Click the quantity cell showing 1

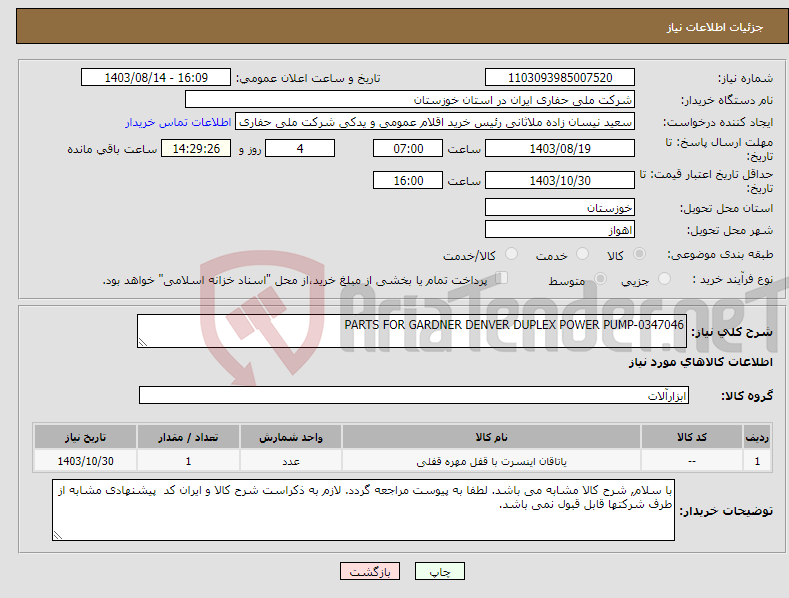pos(188,461)
